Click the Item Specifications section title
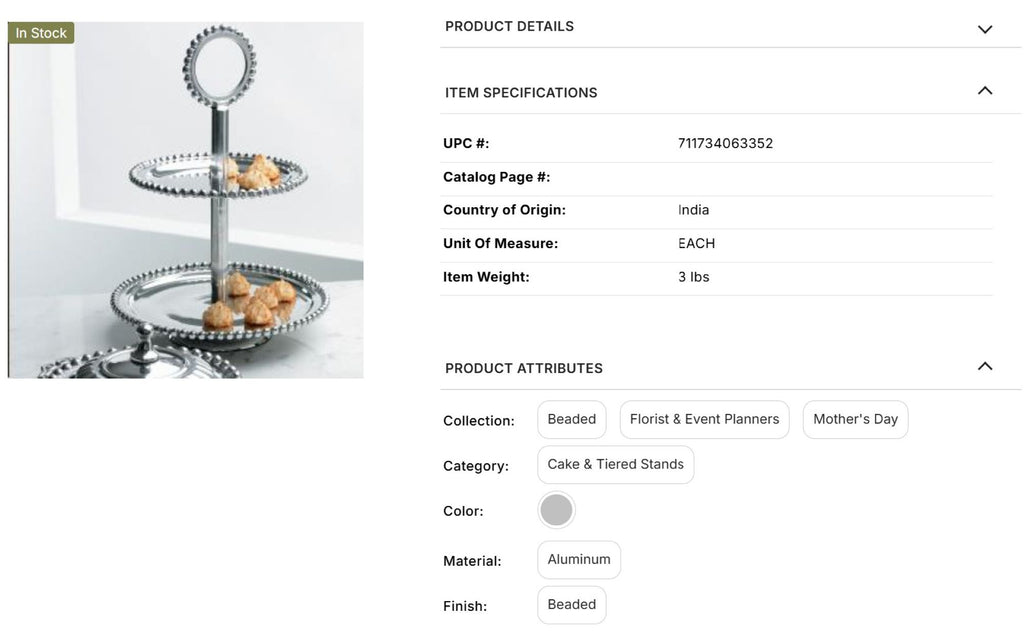The width and height of the screenshot is (1024, 639). tap(521, 93)
